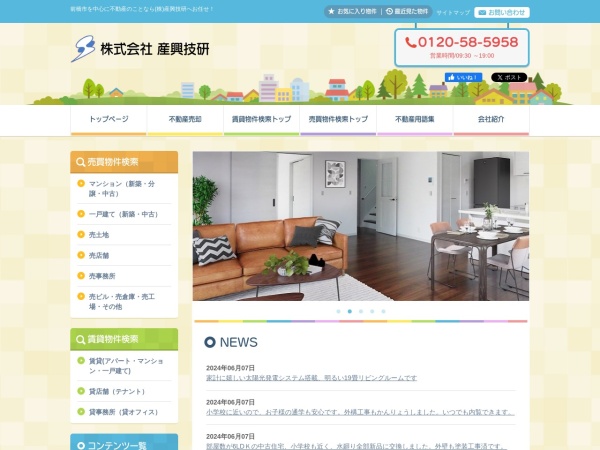Go to first slideshow dot

[x=338, y=311]
